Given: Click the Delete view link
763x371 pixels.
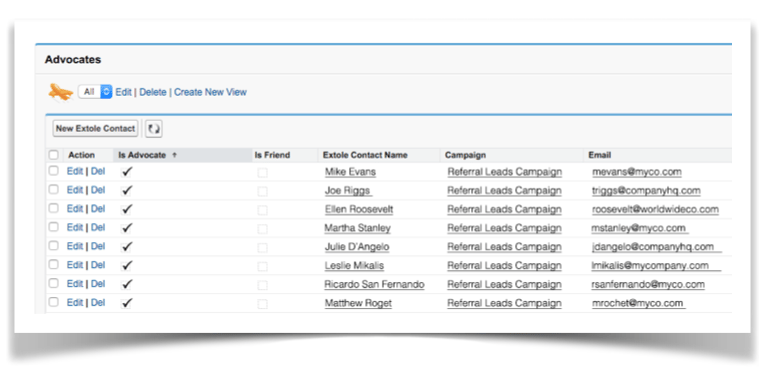Looking at the screenshot, I should click(x=153, y=92).
